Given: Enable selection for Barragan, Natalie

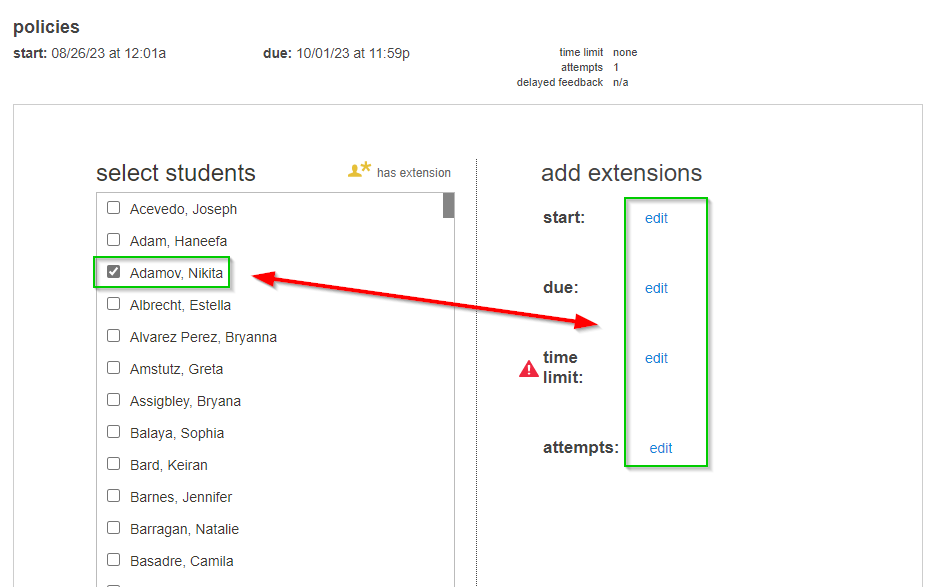Looking at the screenshot, I should coord(113,528).
